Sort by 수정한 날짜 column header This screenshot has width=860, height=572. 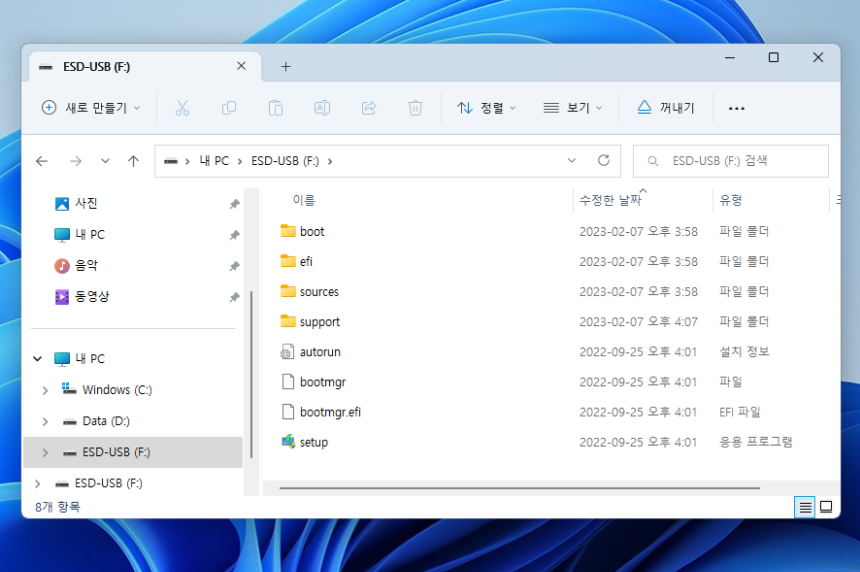click(x=610, y=200)
